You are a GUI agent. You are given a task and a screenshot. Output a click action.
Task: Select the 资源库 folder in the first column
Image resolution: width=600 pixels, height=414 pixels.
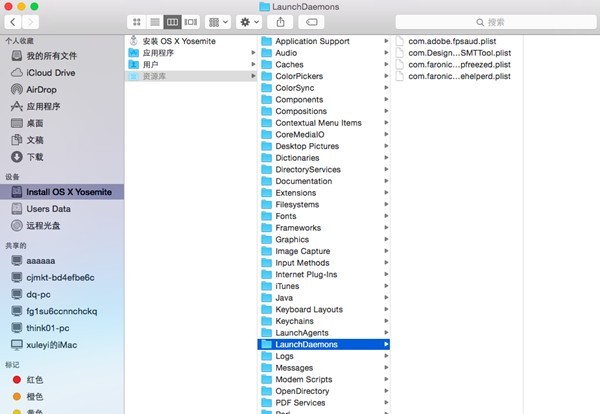coord(191,76)
